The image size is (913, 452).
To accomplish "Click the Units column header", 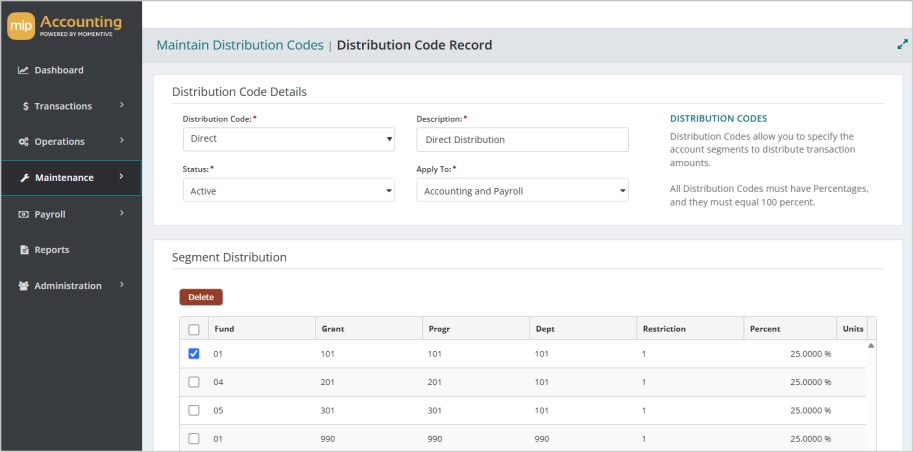I will click(852, 329).
